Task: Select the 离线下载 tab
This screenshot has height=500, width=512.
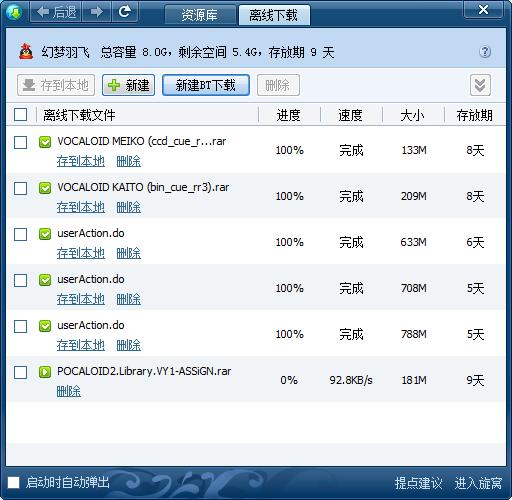Action: (x=274, y=15)
